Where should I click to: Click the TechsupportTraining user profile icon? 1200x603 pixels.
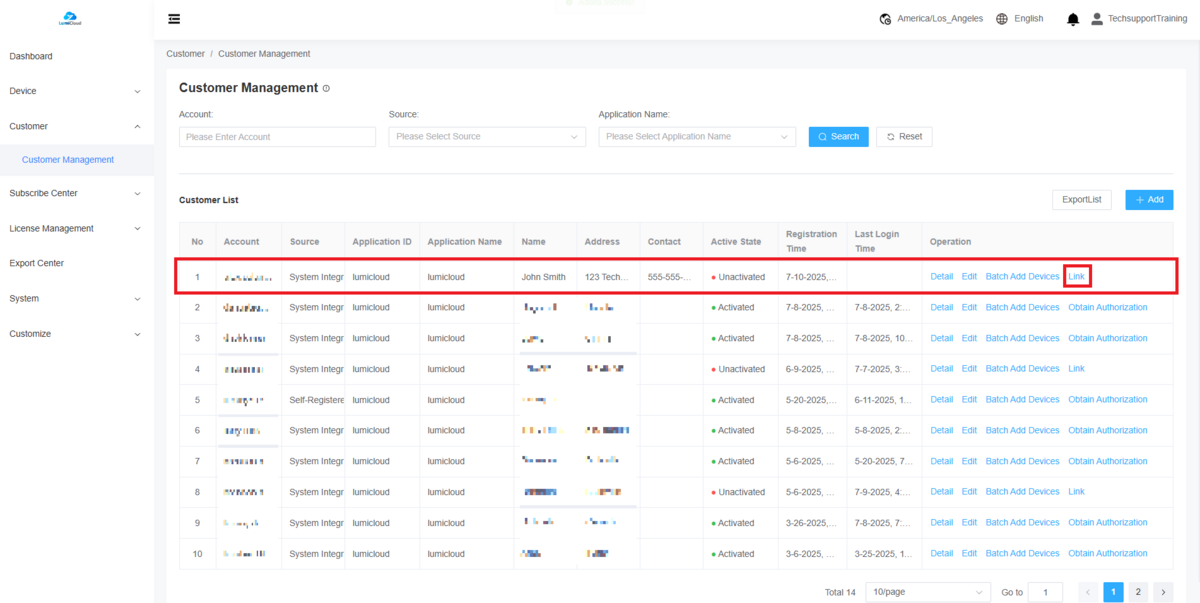[1097, 19]
